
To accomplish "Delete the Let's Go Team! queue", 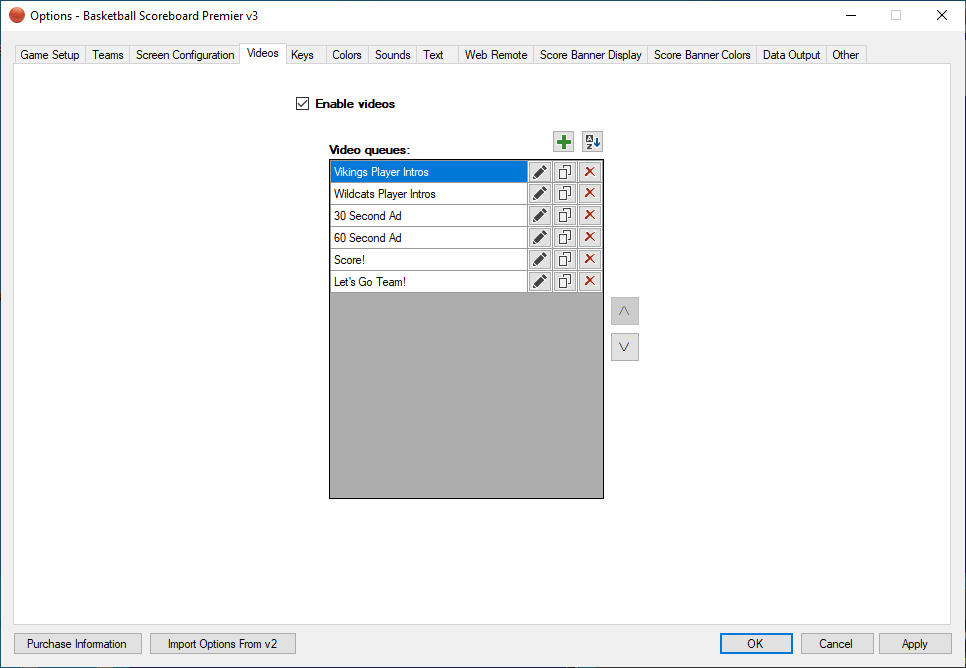I will [590, 282].
